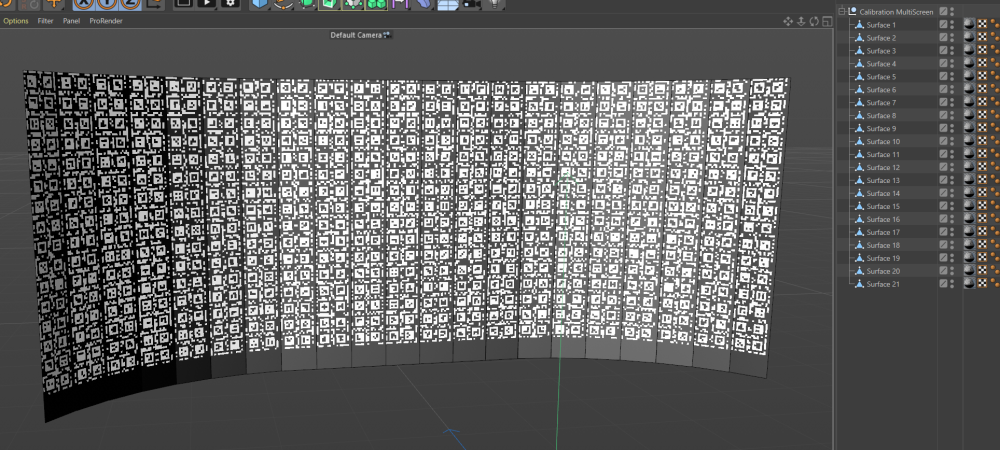
Task: Click the Surface 1 polygon object icon
Action: [859, 25]
